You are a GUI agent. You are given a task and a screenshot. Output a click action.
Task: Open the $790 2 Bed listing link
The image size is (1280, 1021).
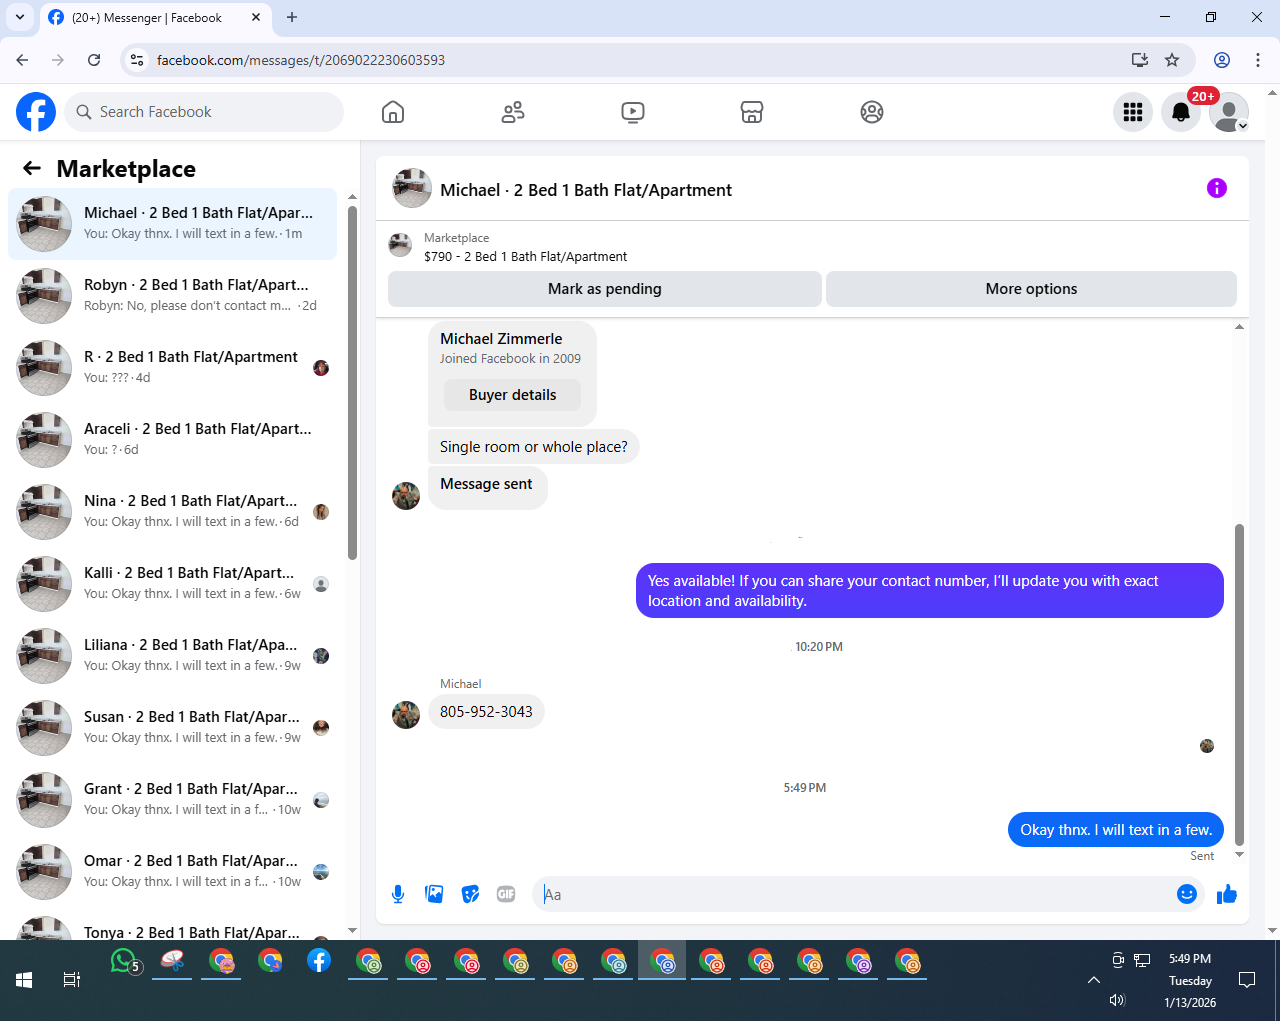(x=525, y=257)
